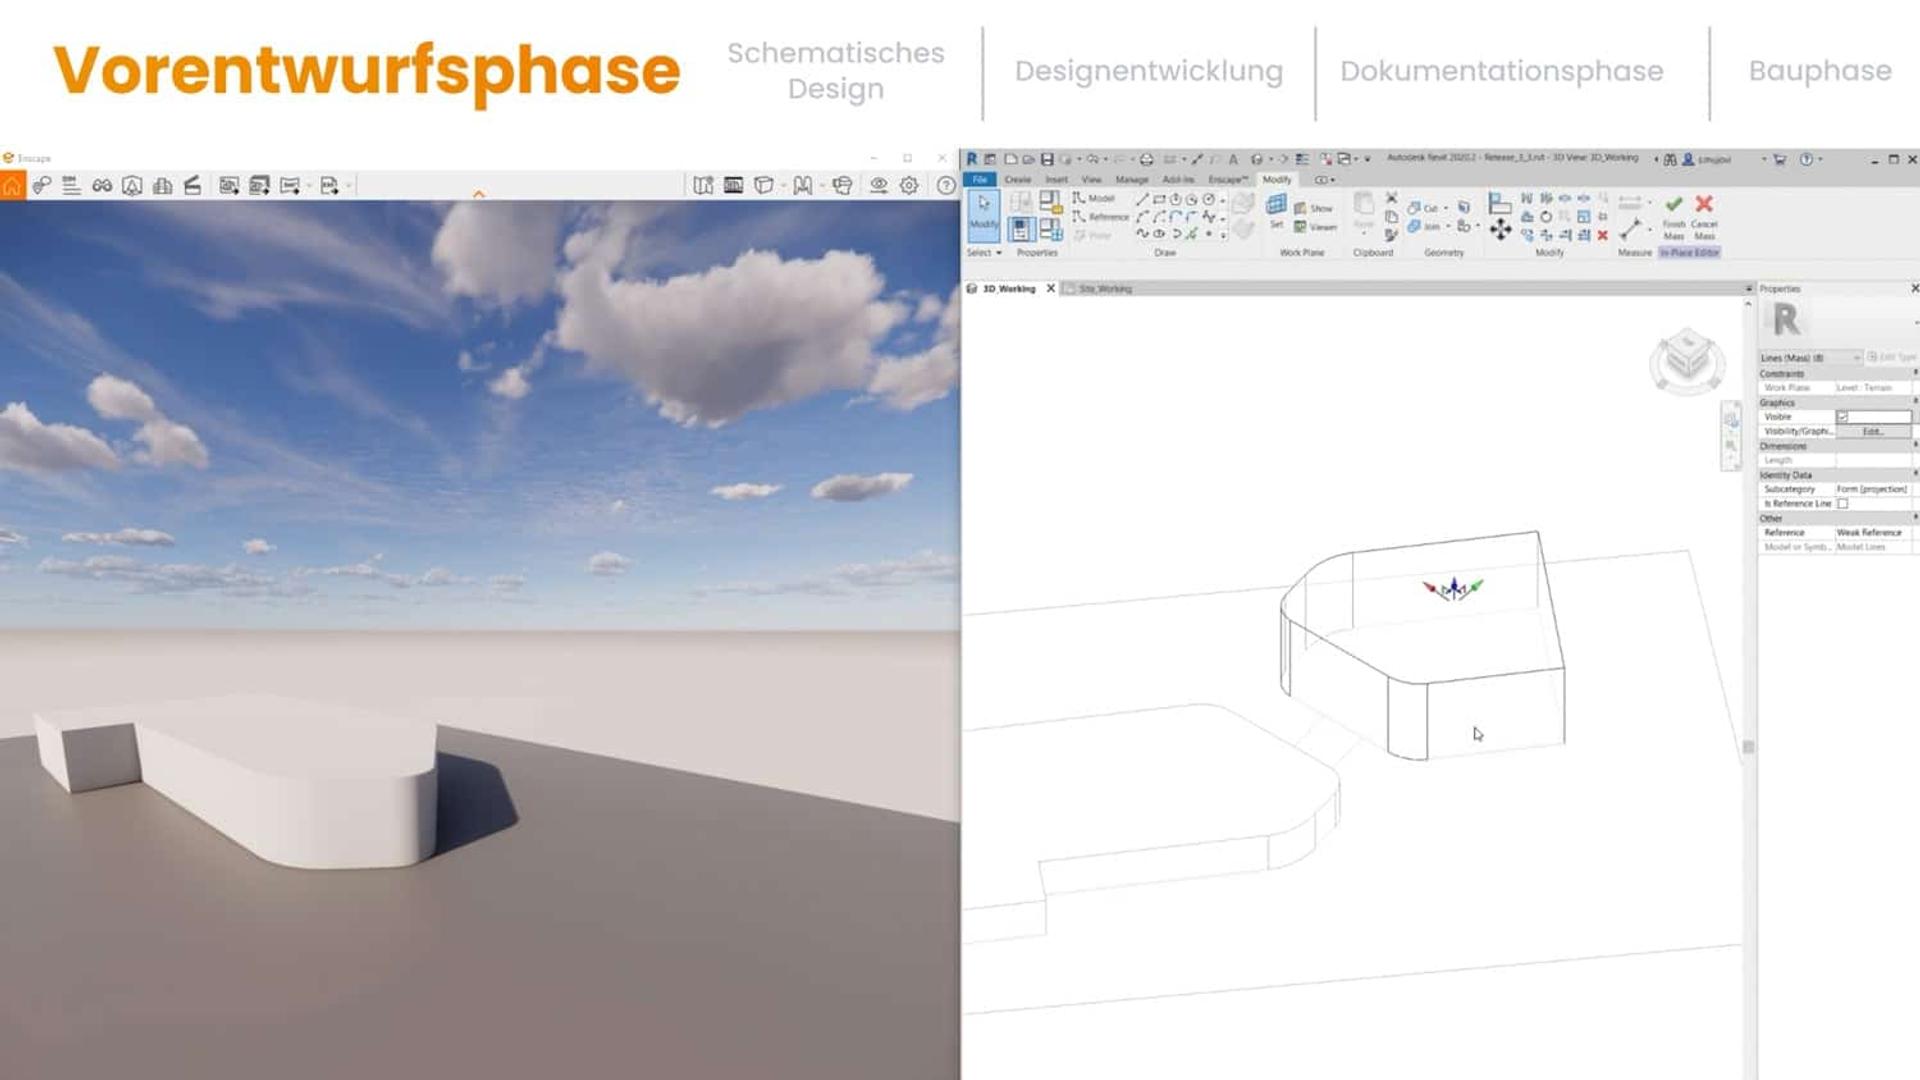Click the Enscape home icon

click(x=12, y=186)
